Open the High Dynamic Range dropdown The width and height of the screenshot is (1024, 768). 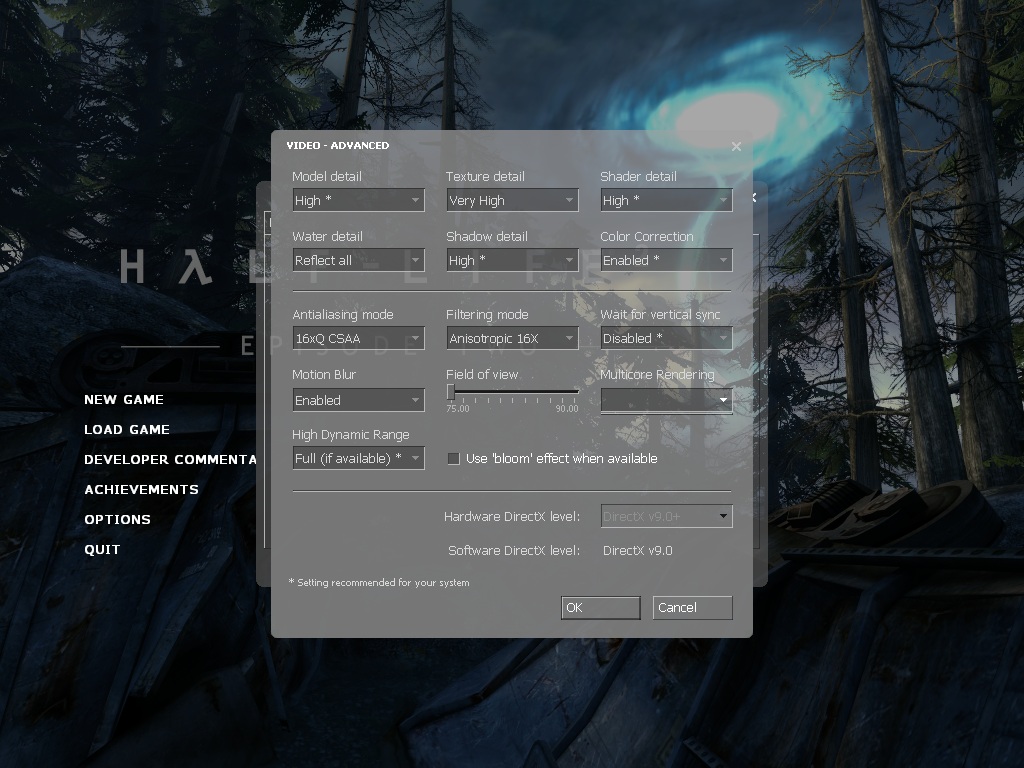pos(358,459)
